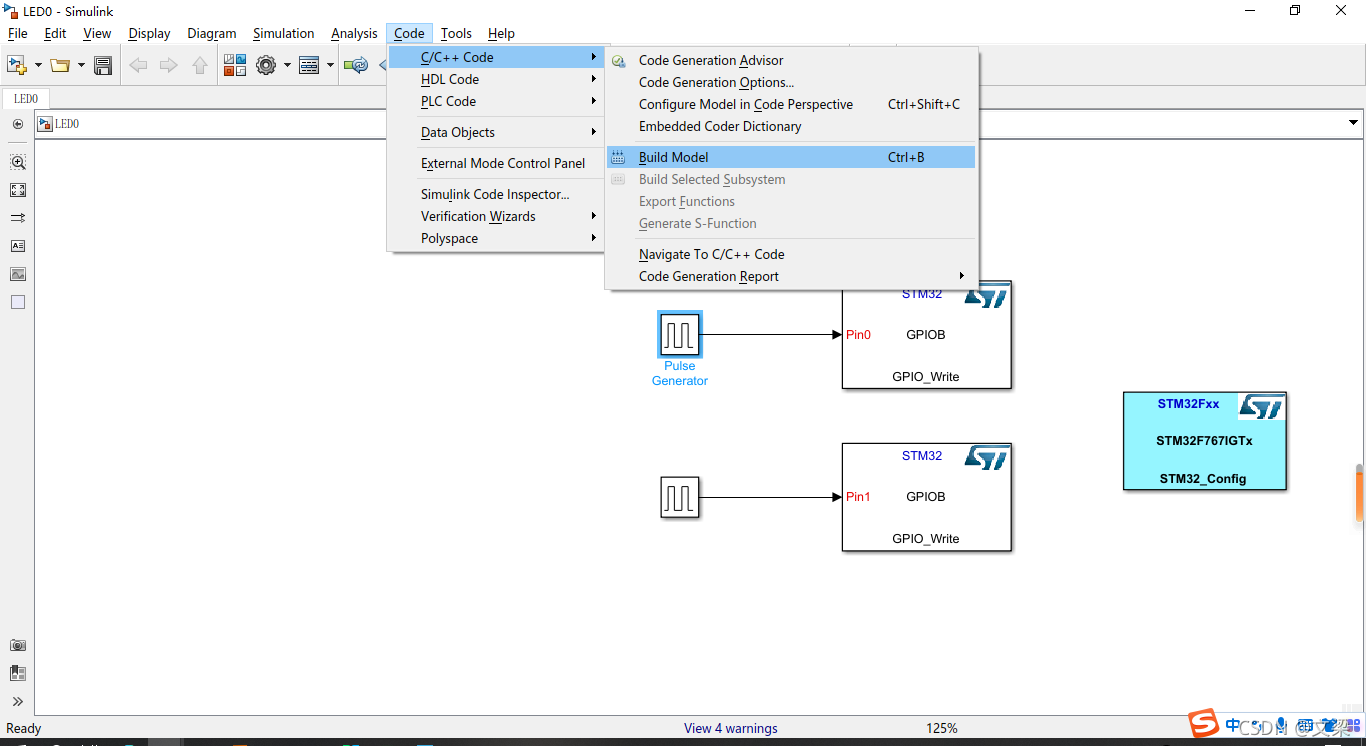Open the Diagram menu
Image resolution: width=1366 pixels, height=746 pixels.
coord(212,33)
